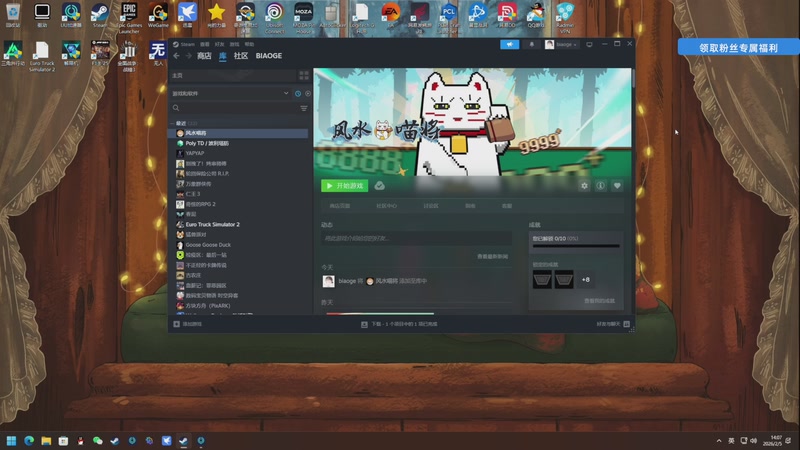Open WeGame desktop shortcut
800x450 pixels.
158,15
